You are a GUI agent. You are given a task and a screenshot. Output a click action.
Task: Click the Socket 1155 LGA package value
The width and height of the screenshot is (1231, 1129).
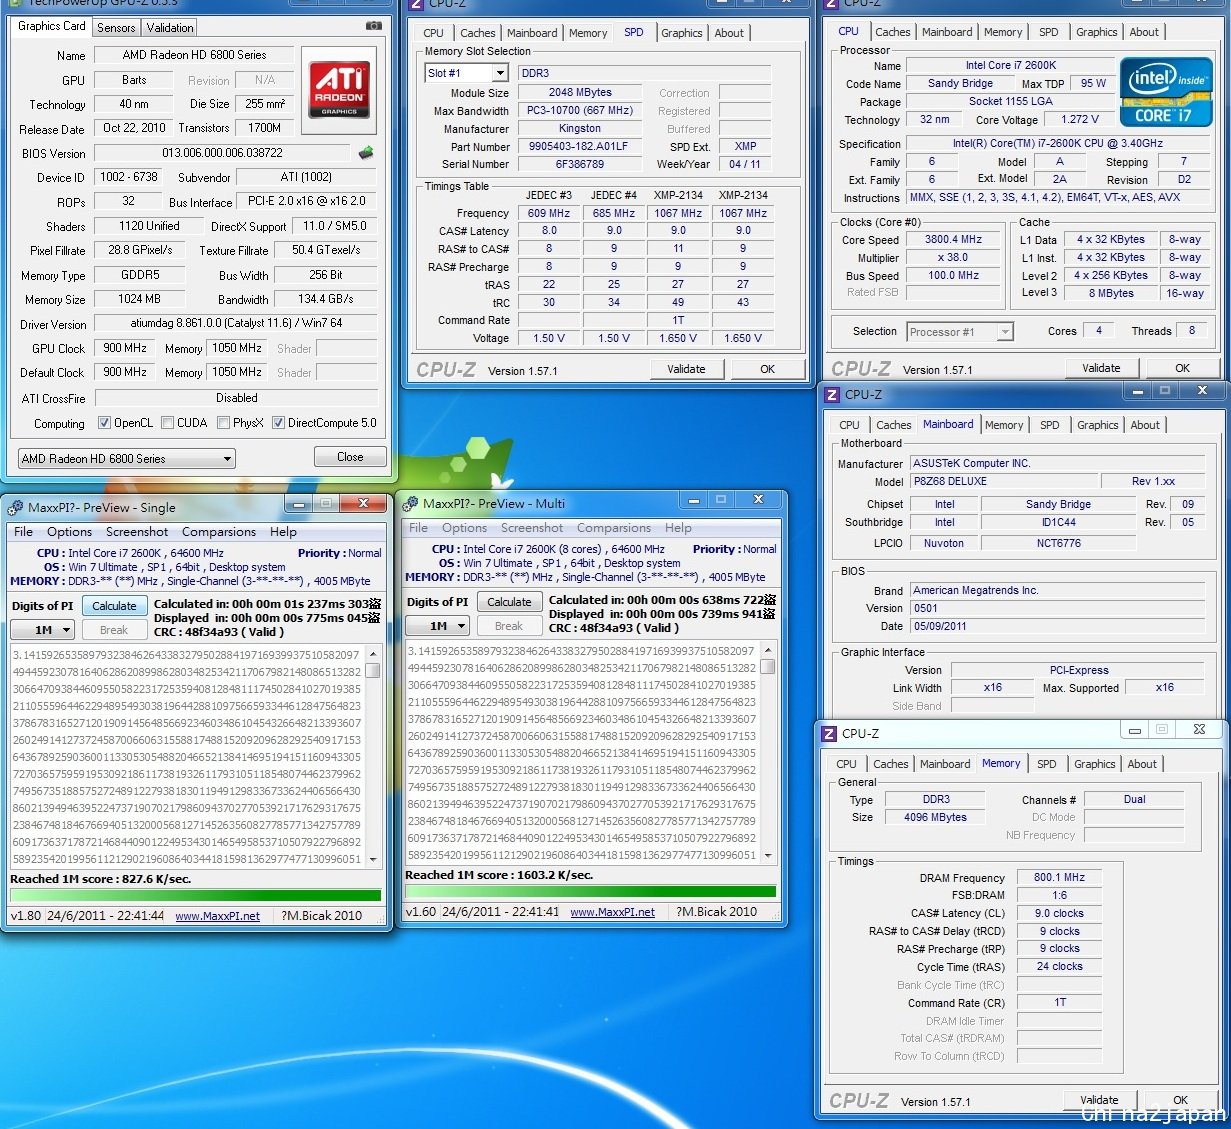click(1010, 102)
